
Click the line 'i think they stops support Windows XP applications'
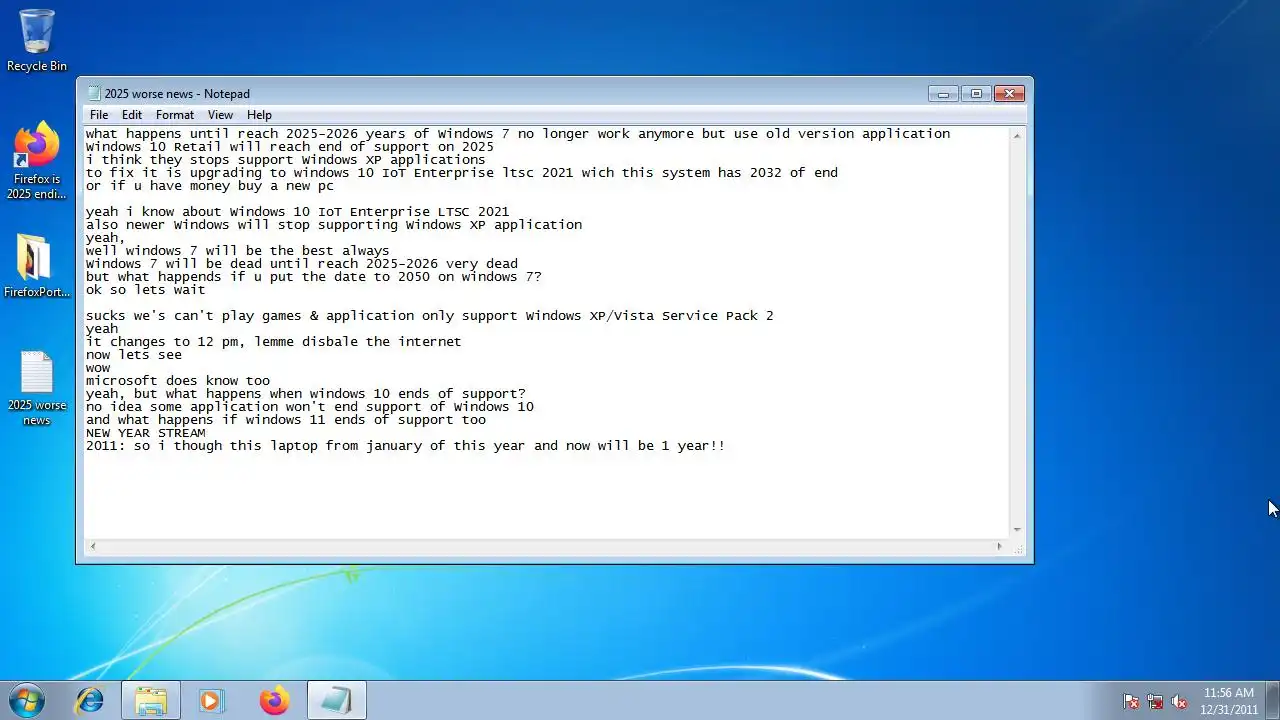click(x=285, y=160)
